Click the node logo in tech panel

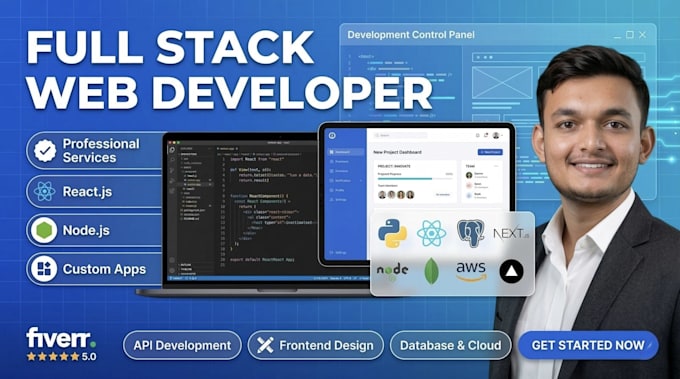tap(392, 271)
